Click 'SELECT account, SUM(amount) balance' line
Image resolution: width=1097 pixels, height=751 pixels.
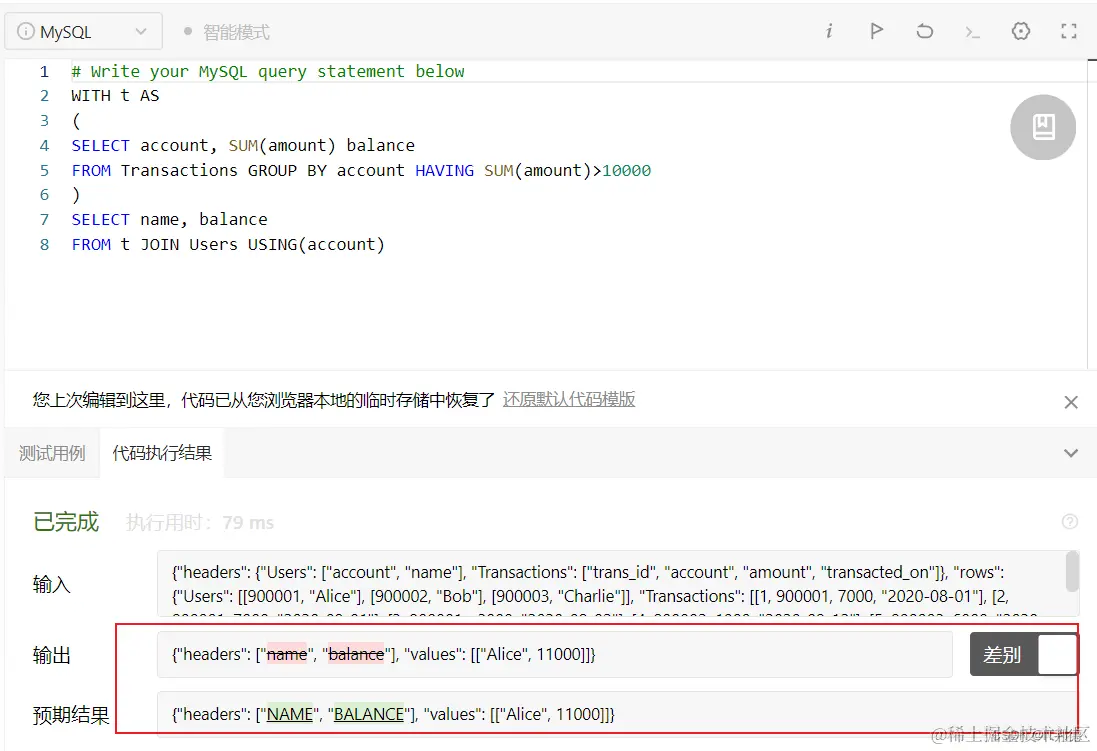click(x=243, y=146)
